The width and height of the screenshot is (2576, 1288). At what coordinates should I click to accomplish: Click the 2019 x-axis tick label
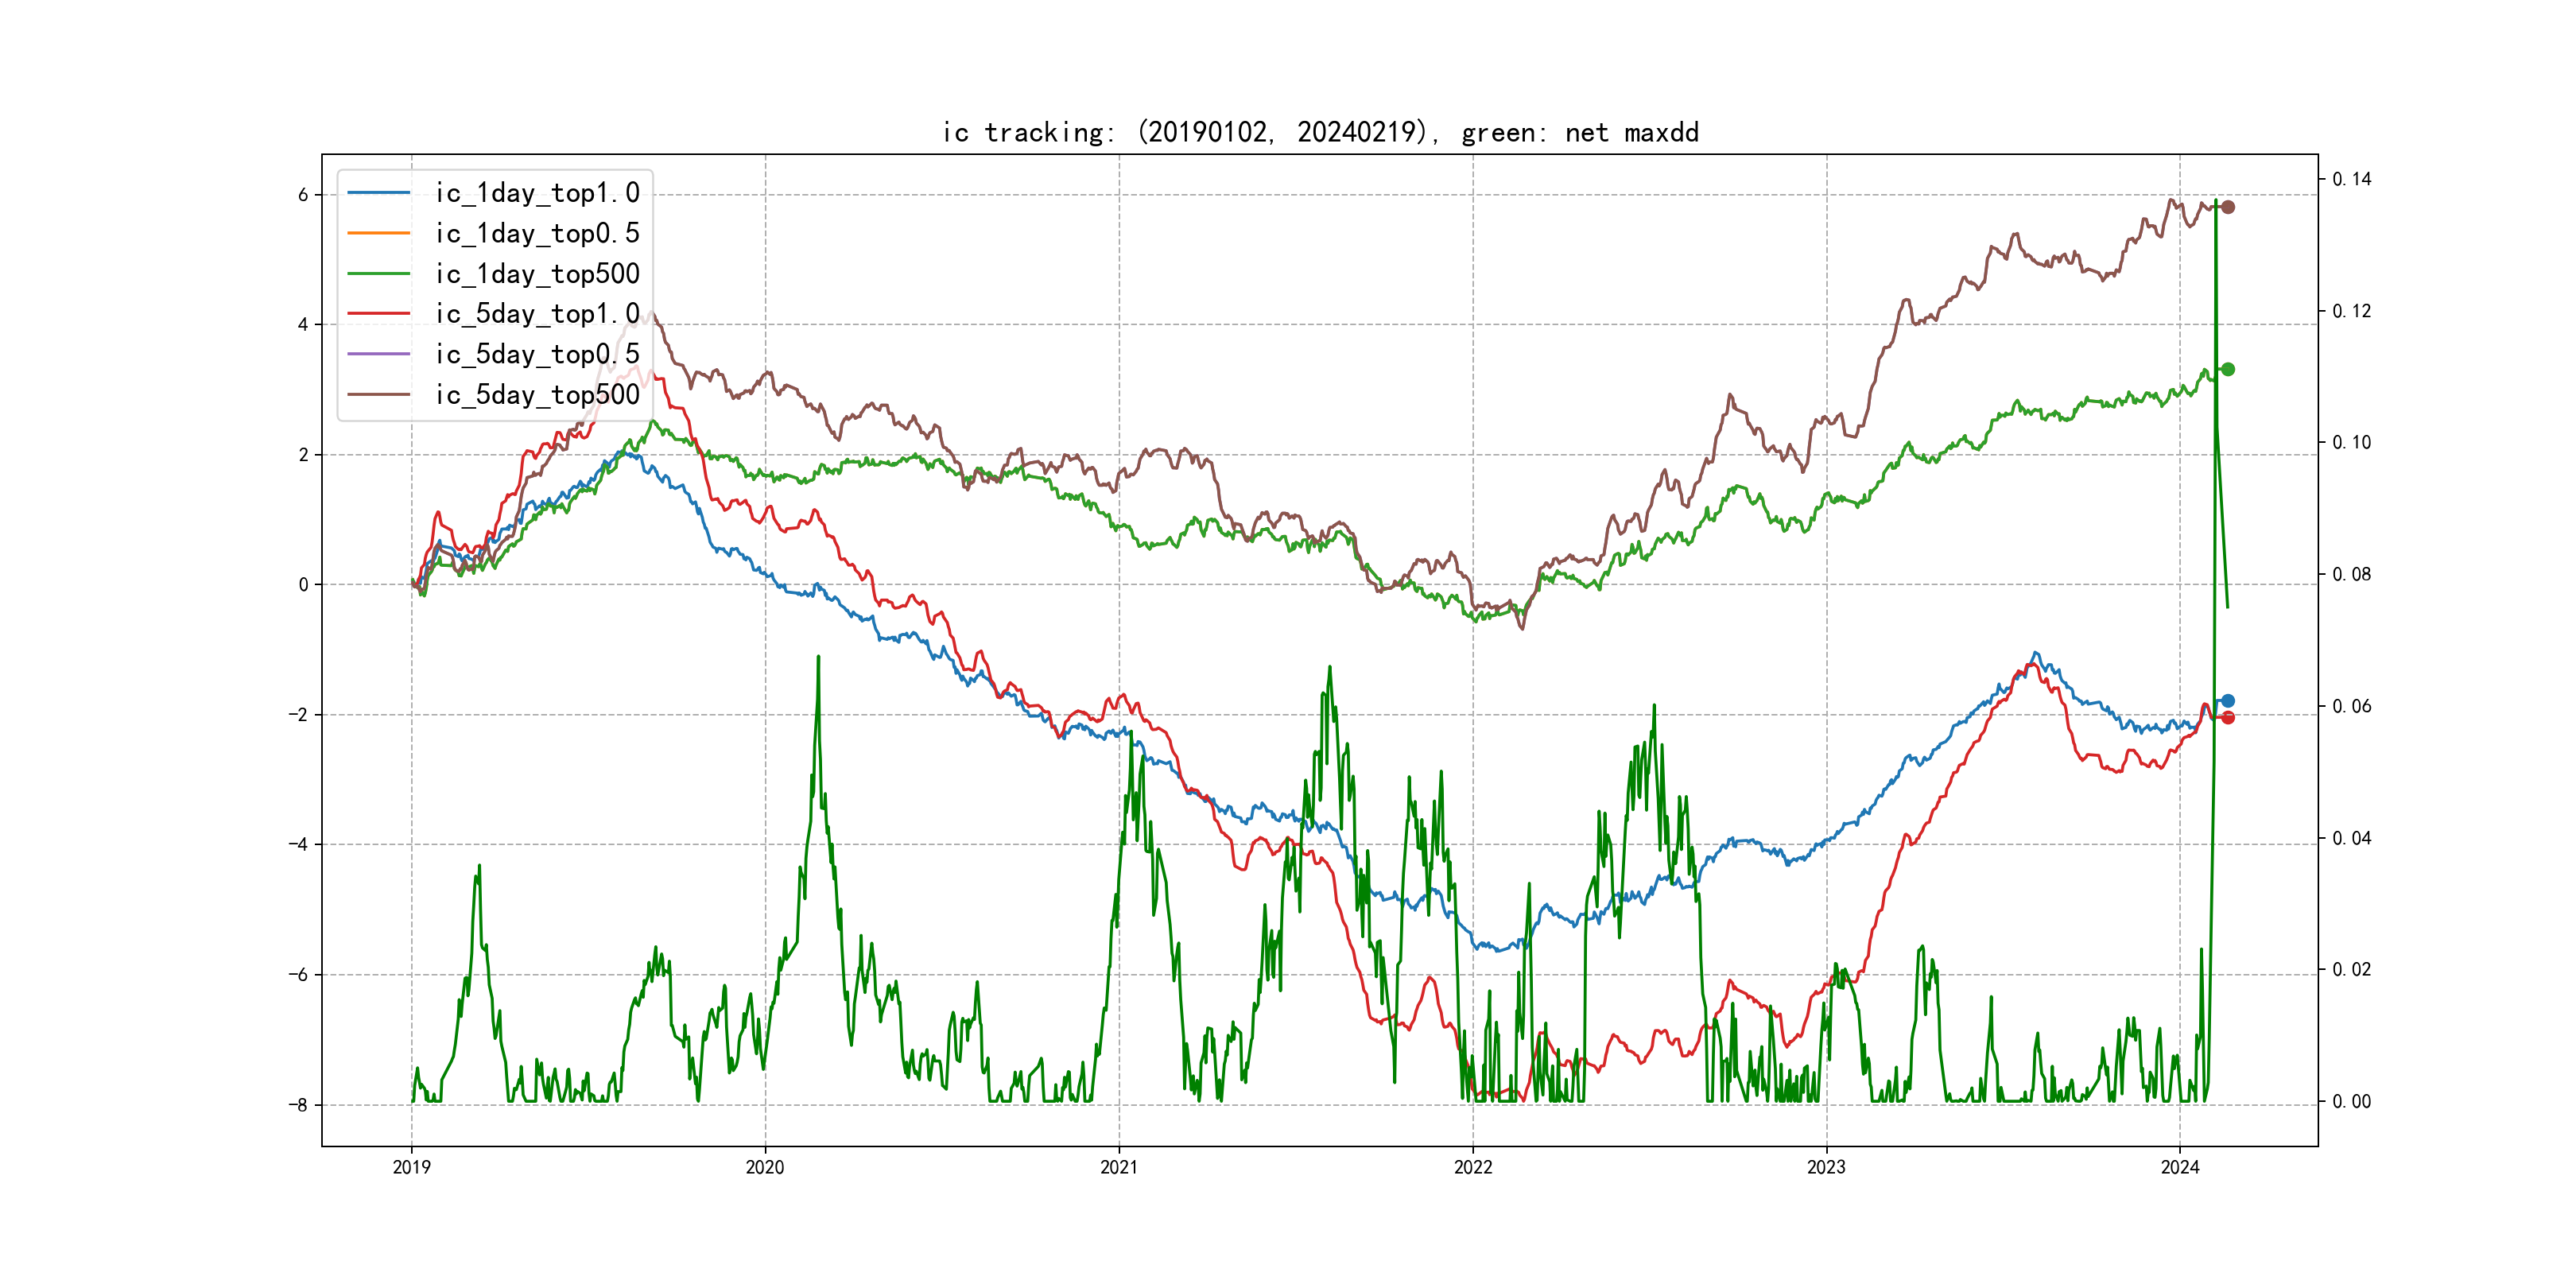pos(411,1167)
